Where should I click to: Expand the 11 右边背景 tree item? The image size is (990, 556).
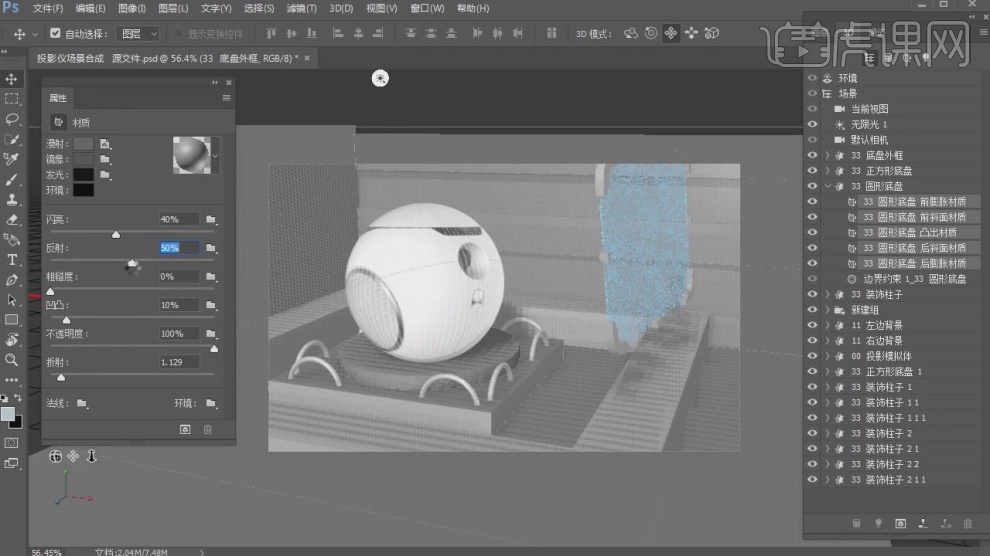click(x=828, y=341)
